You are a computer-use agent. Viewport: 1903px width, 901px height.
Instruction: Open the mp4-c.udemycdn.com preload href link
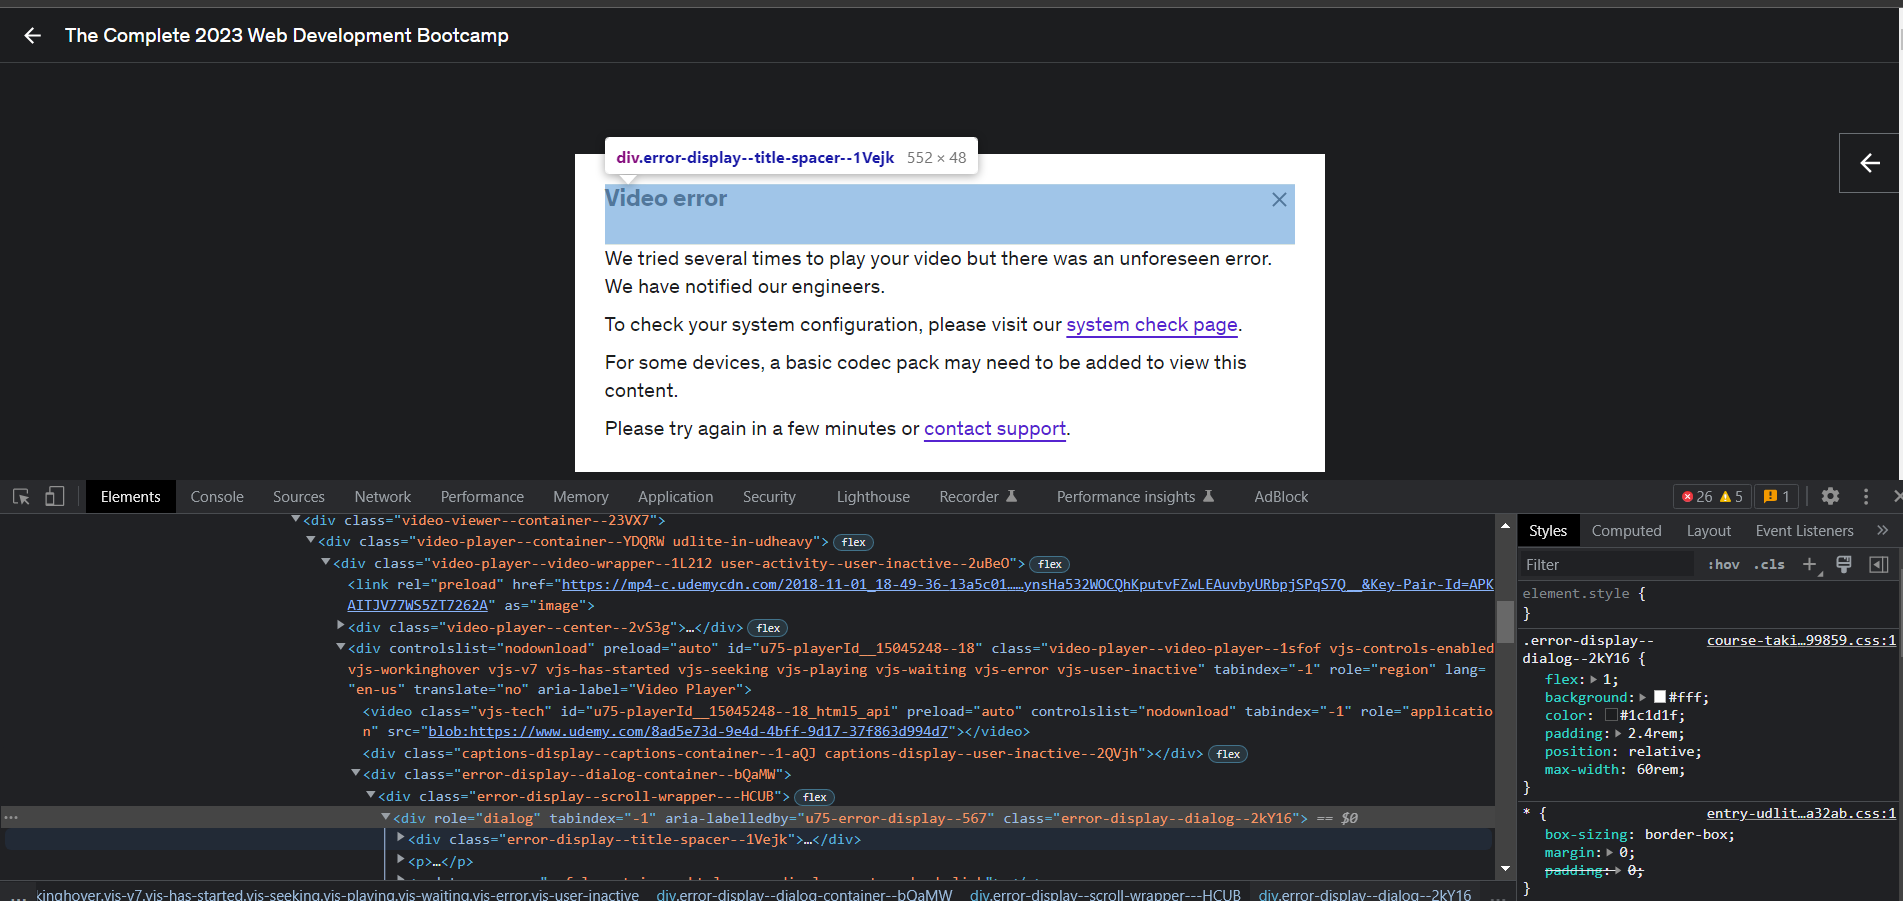[x=921, y=595]
